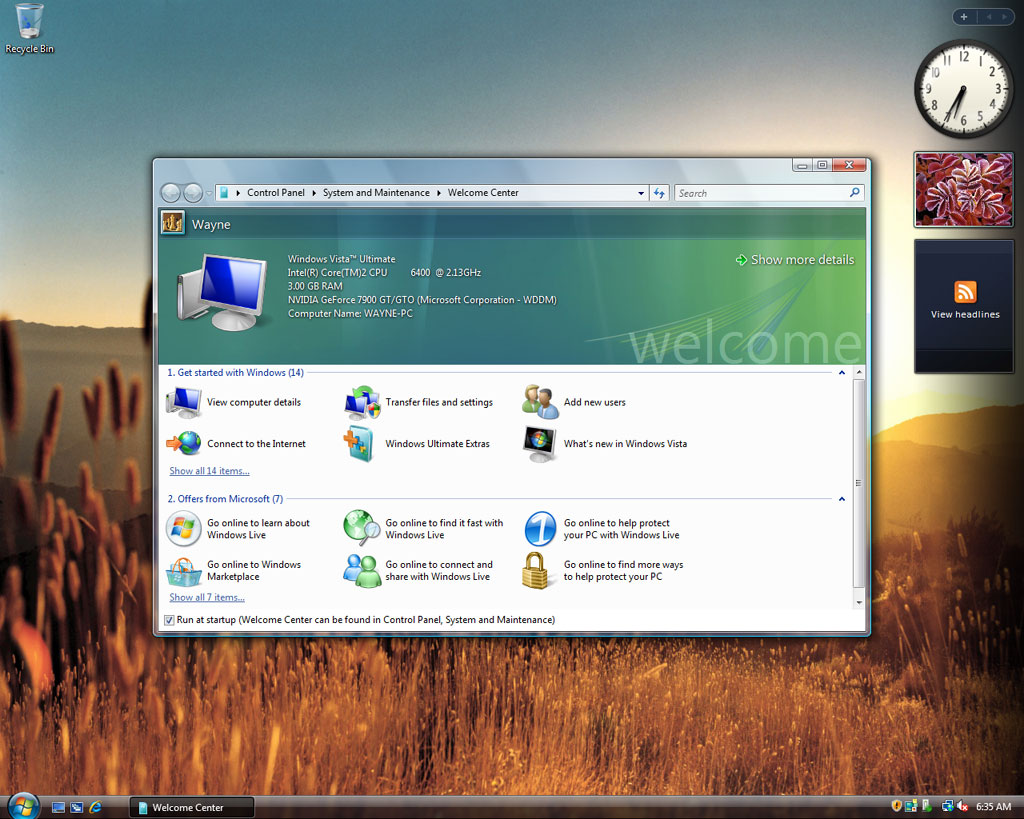Click Show all 7 items link

click(x=207, y=598)
